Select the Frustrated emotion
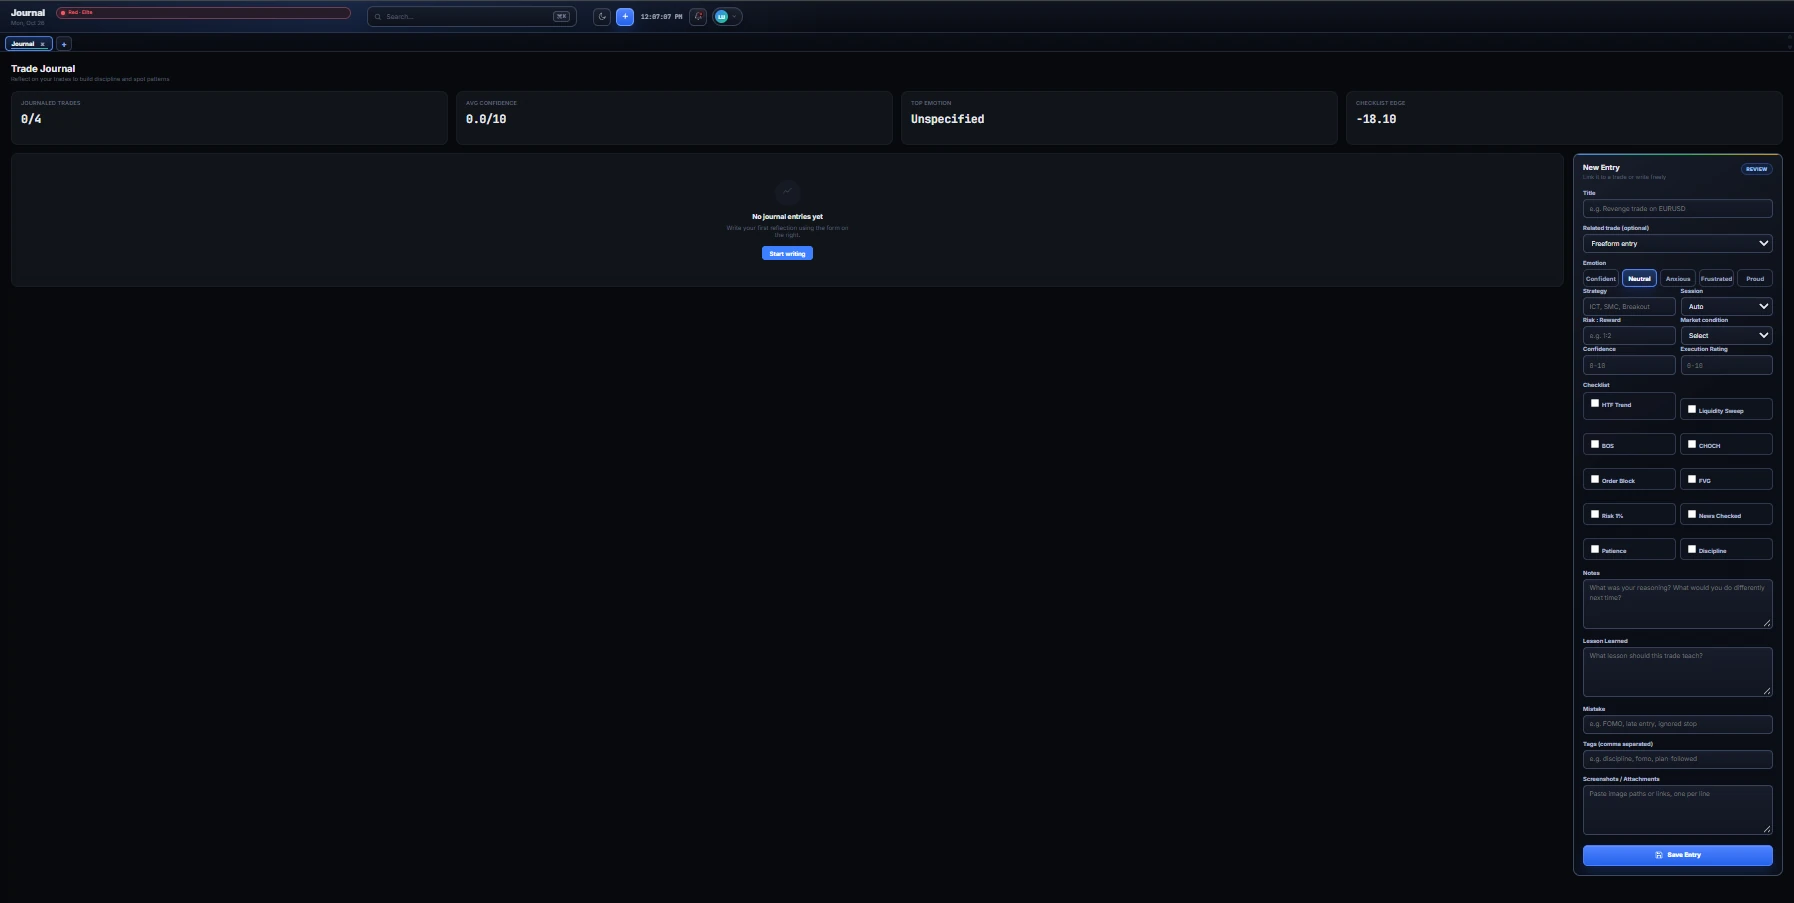Viewport: 1794px width, 903px height. tap(1716, 279)
